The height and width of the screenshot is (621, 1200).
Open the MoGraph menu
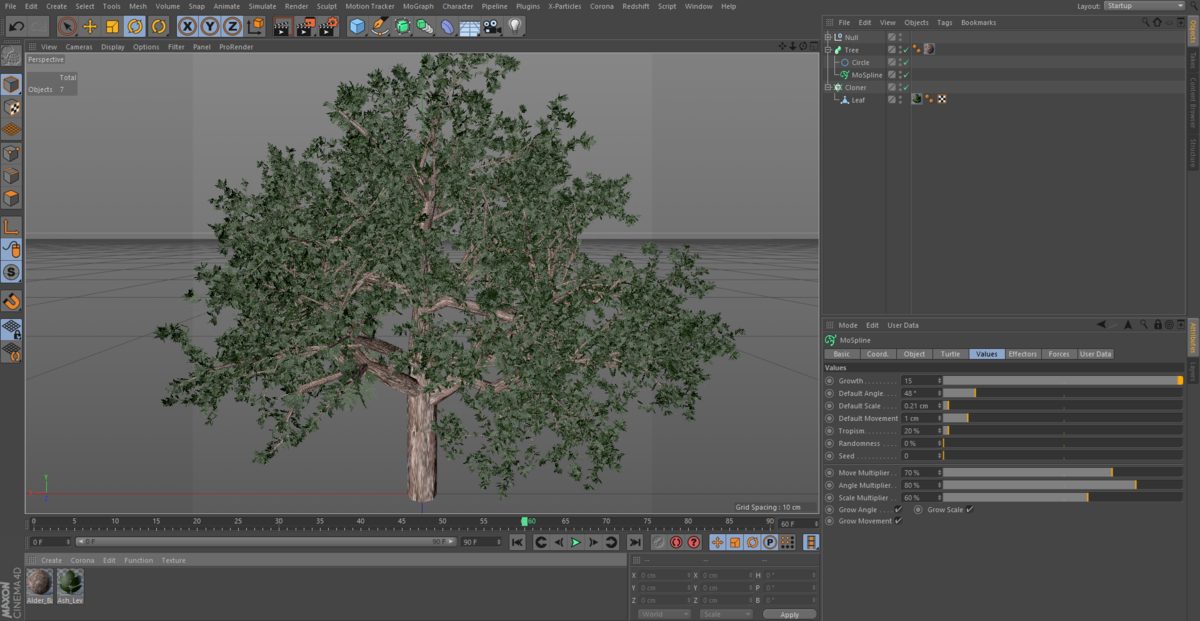[x=418, y=6]
